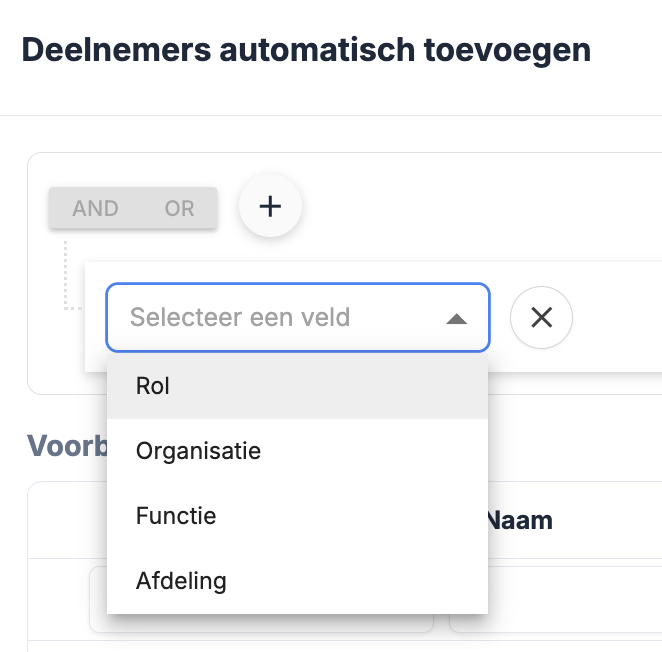This screenshot has width=662, height=652.
Task: Switch the group operator to OR
Action: [180, 208]
